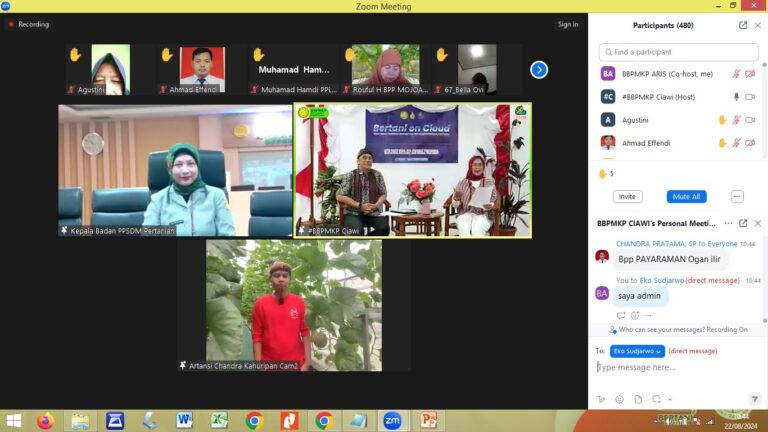The width and height of the screenshot is (768, 432).
Task: Open the more options button beside Mute All
Action: [737, 197]
